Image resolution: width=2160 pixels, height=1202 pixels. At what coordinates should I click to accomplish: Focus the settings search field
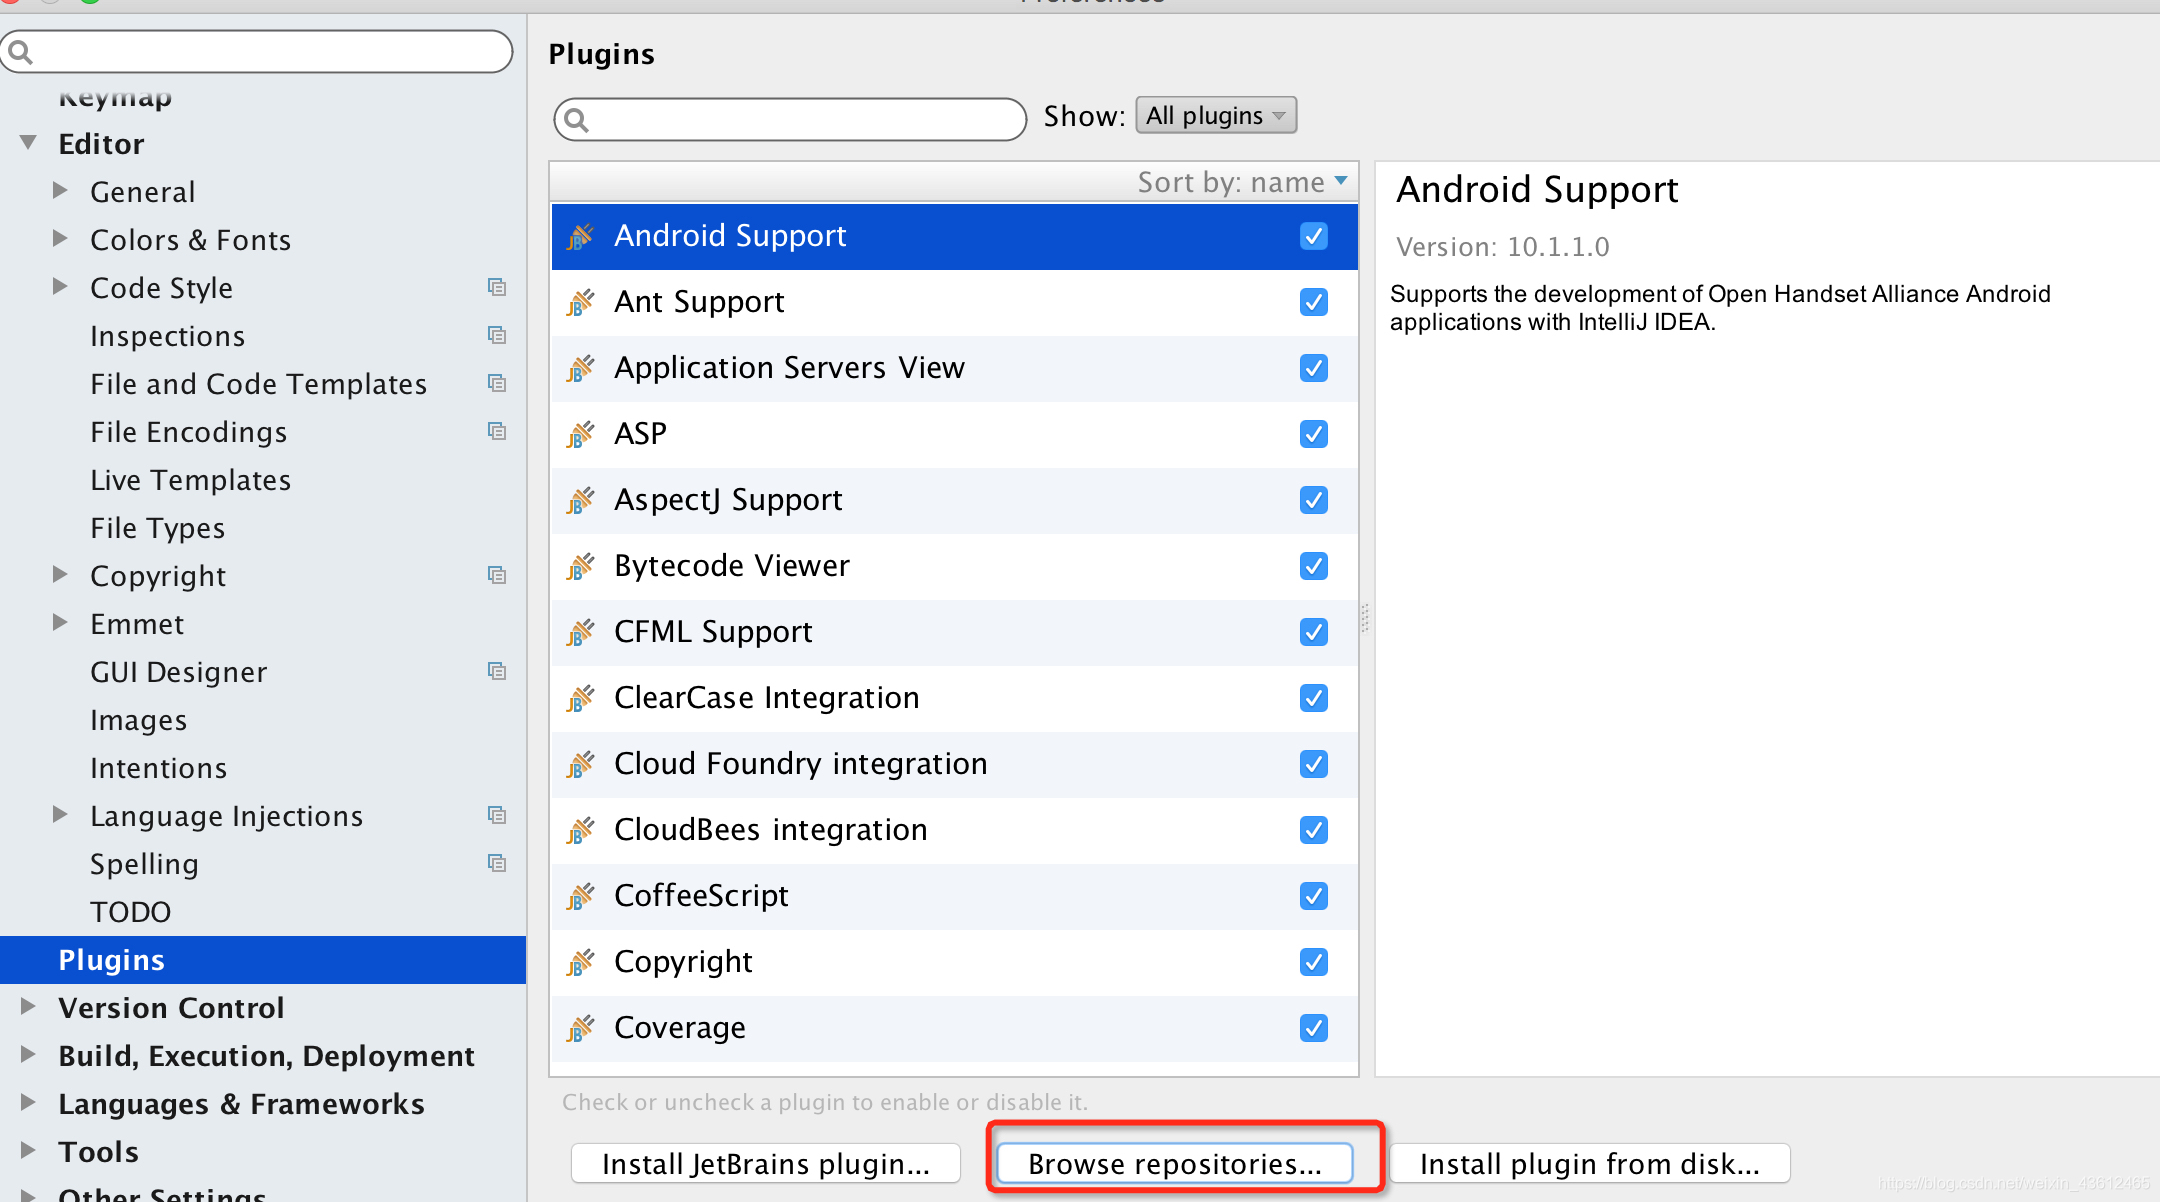click(x=256, y=52)
